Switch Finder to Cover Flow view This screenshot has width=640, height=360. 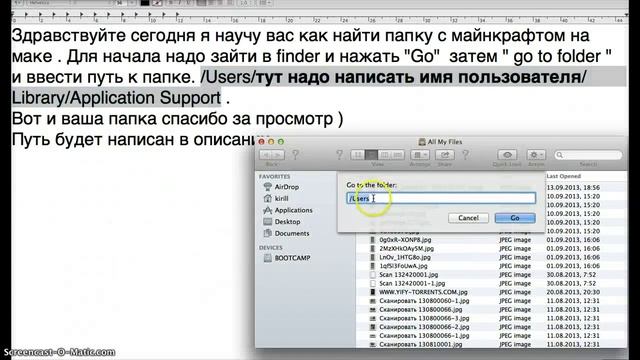coord(398,155)
